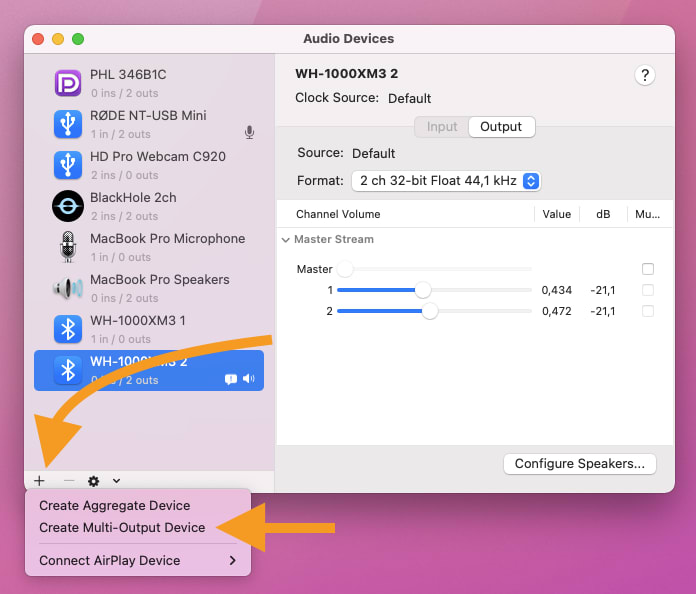Select the WH-1000XM3 1 device name
Viewport: 696px width, 594px height.
pos(138,321)
